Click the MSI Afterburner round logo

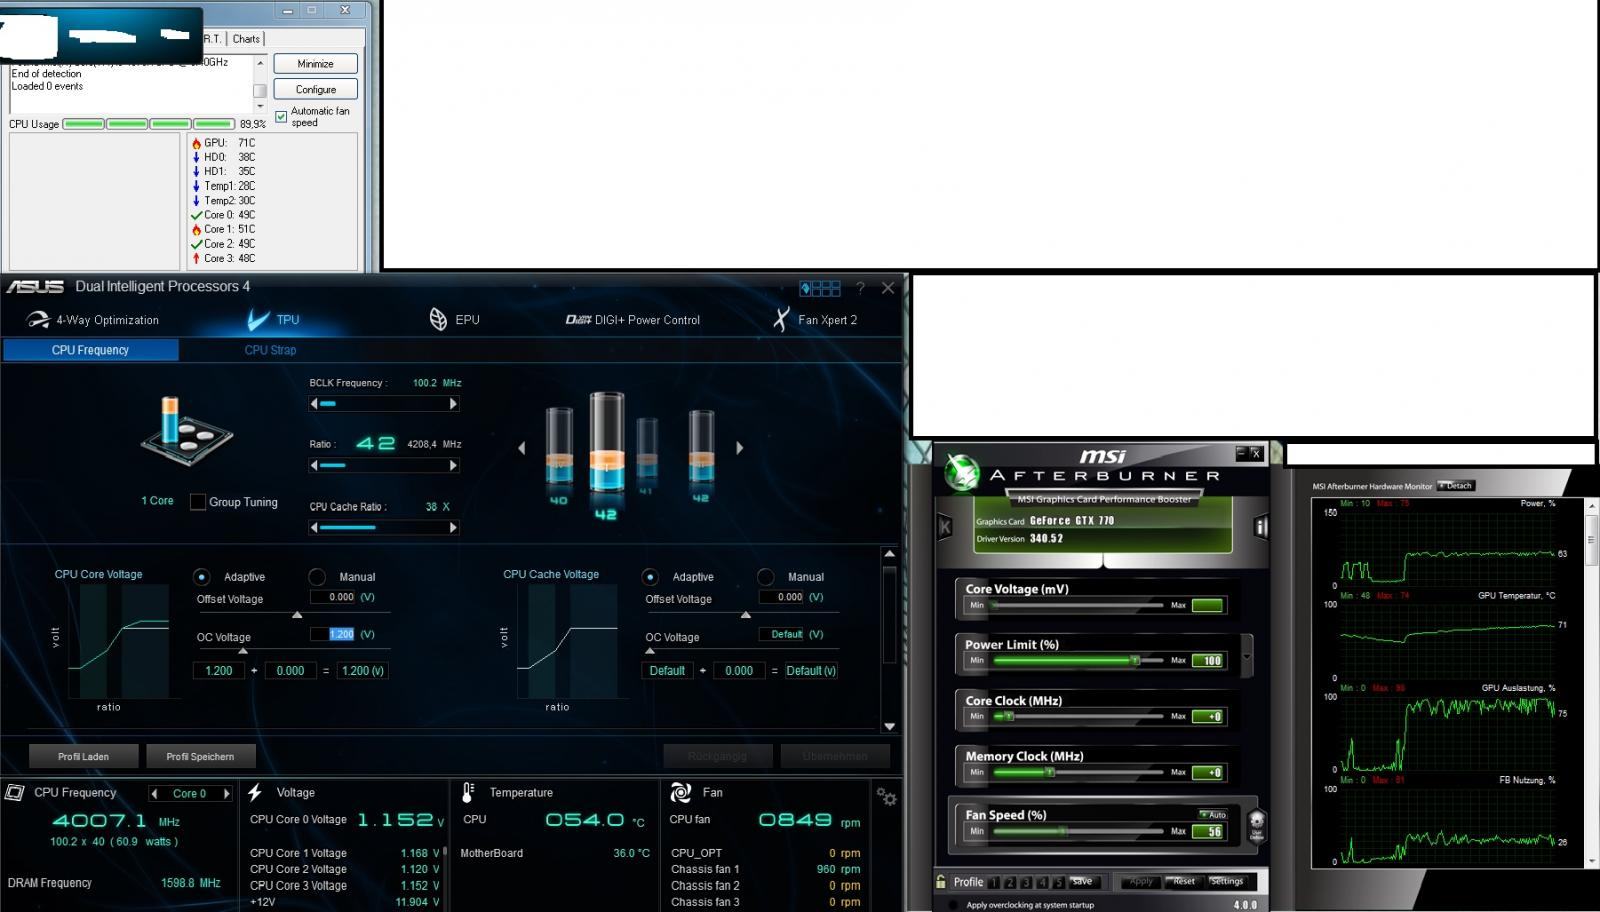[963, 472]
